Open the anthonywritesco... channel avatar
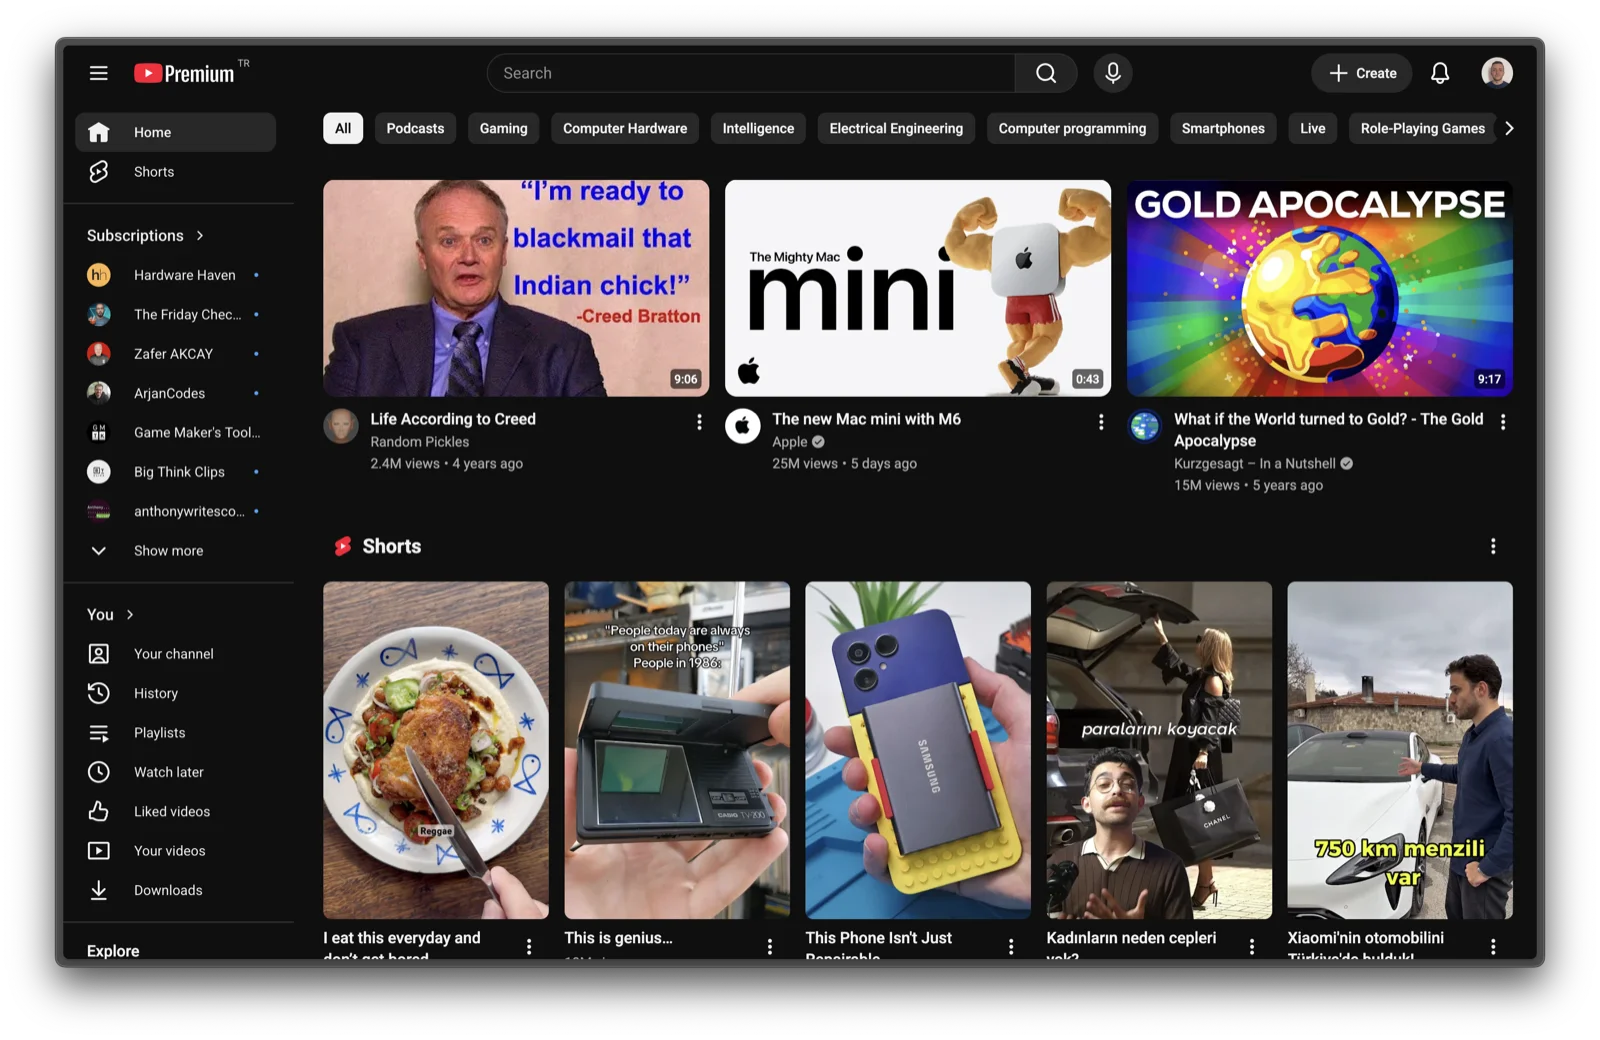 [x=98, y=511]
